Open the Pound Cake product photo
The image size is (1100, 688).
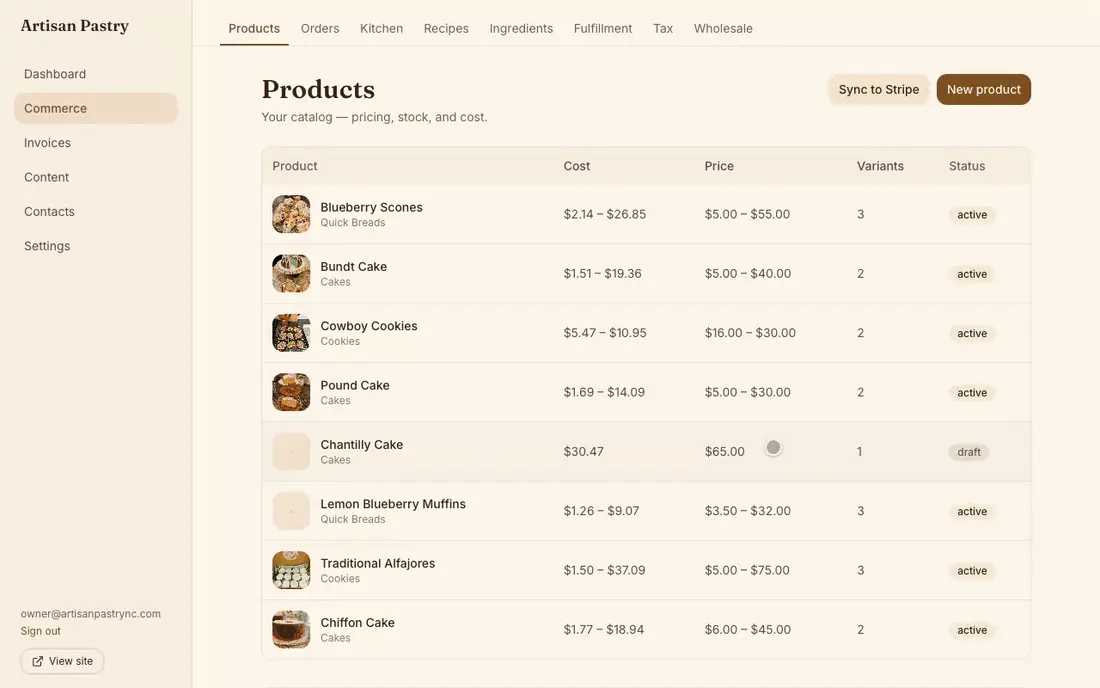tap(291, 392)
